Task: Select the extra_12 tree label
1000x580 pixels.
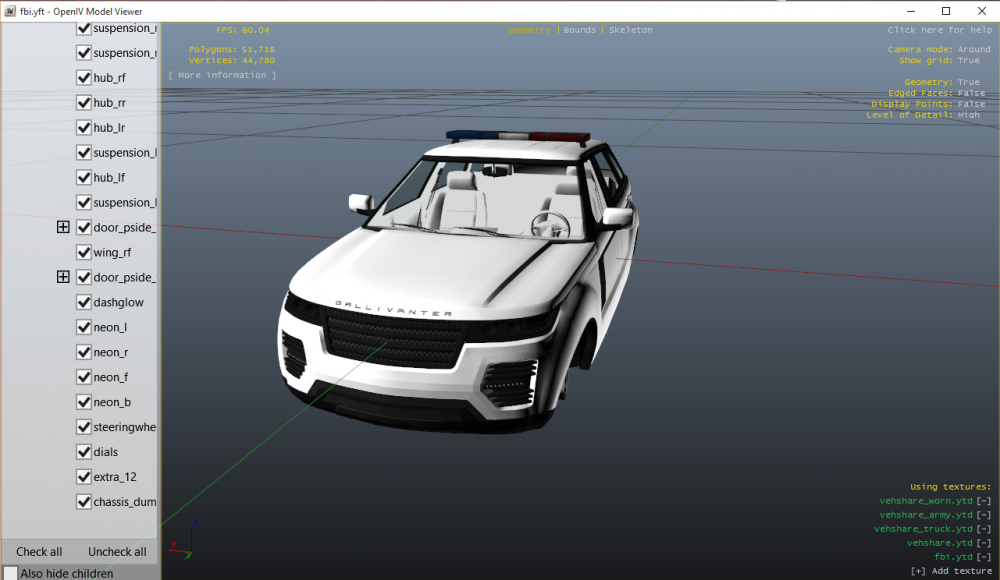Action: pos(115,477)
